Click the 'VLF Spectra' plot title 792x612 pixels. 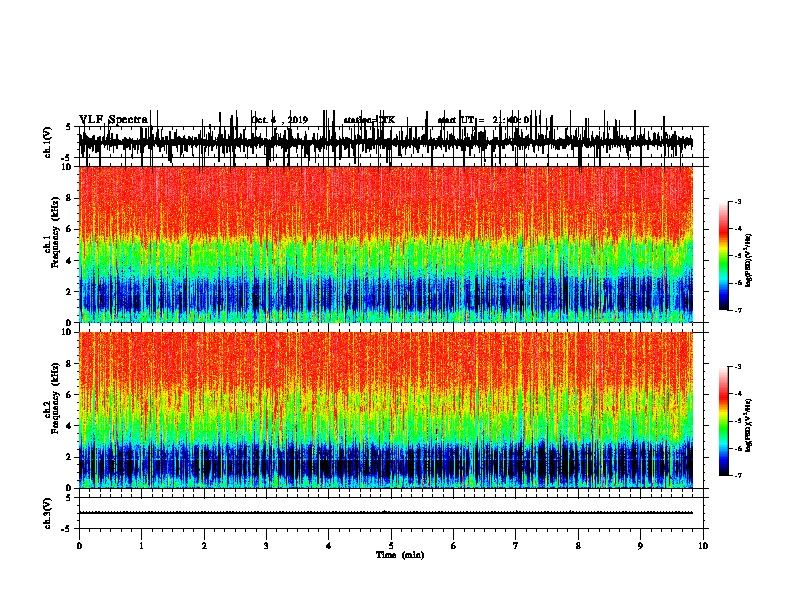click(x=113, y=120)
